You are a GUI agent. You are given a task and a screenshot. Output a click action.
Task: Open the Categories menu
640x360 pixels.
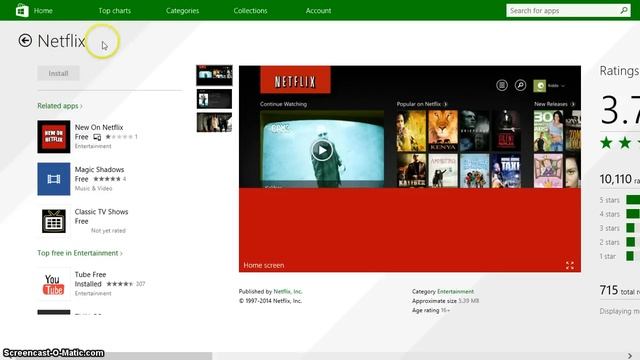(x=182, y=11)
